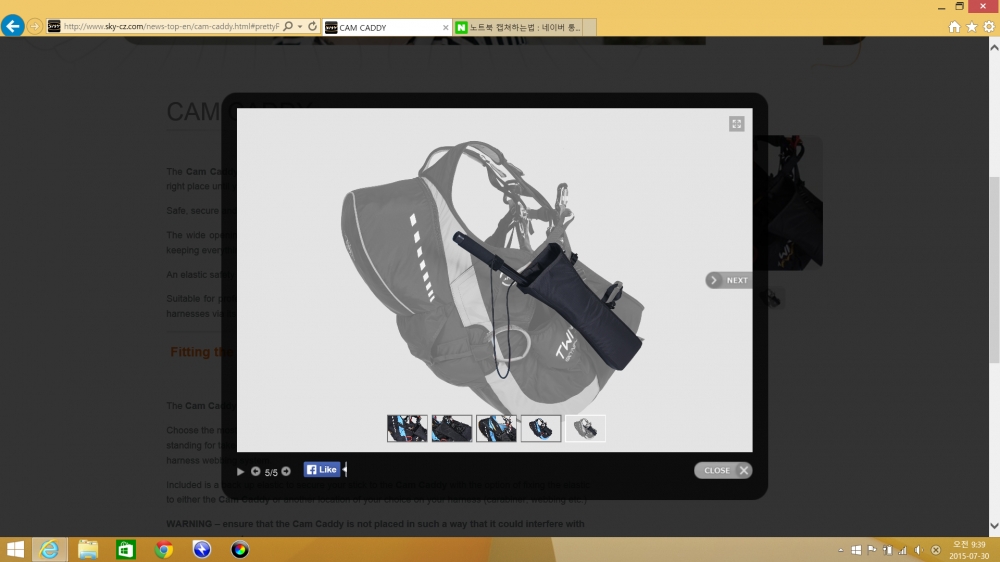Image resolution: width=1000 pixels, height=562 pixels.
Task: Click the Facebook Like button
Action: coord(322,470)
